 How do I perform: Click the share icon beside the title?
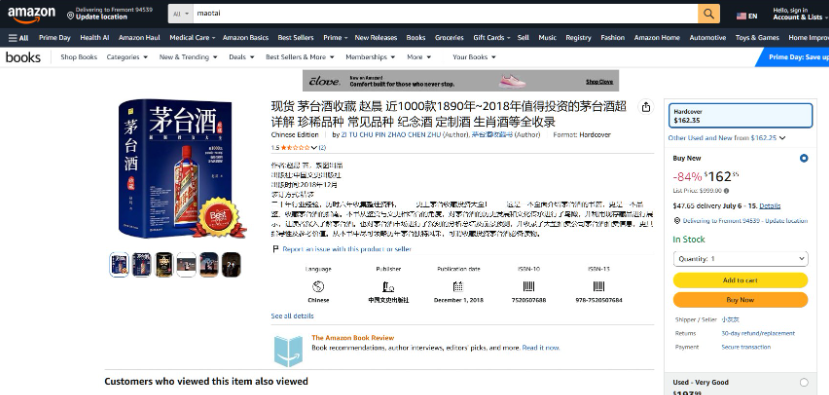pos(646,107)
